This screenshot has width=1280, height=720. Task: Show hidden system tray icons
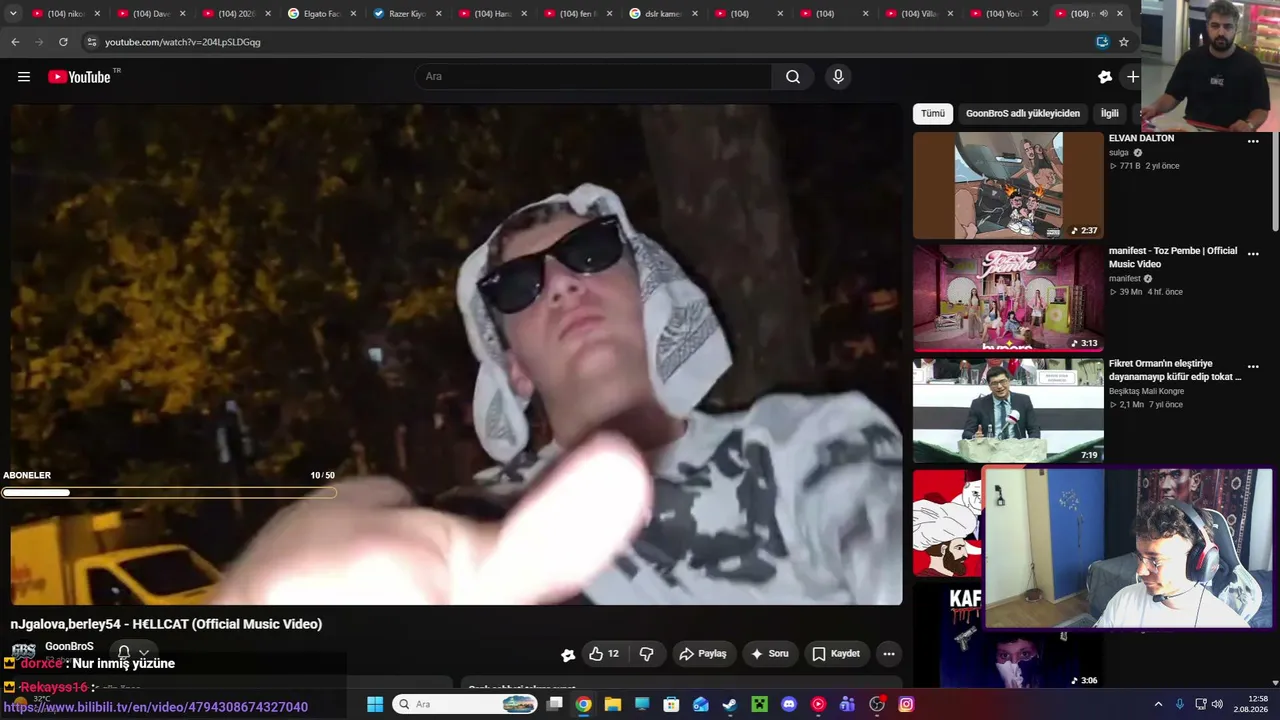[1158, 704]
